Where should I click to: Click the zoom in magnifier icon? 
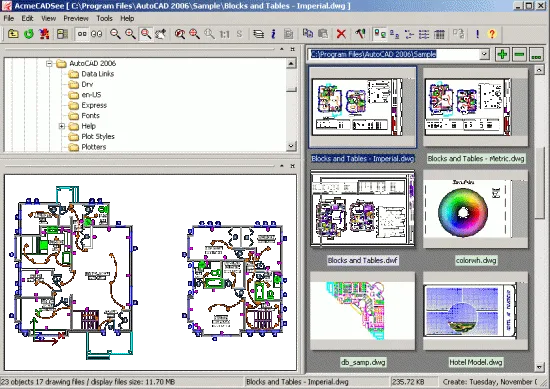click(130, 34)
